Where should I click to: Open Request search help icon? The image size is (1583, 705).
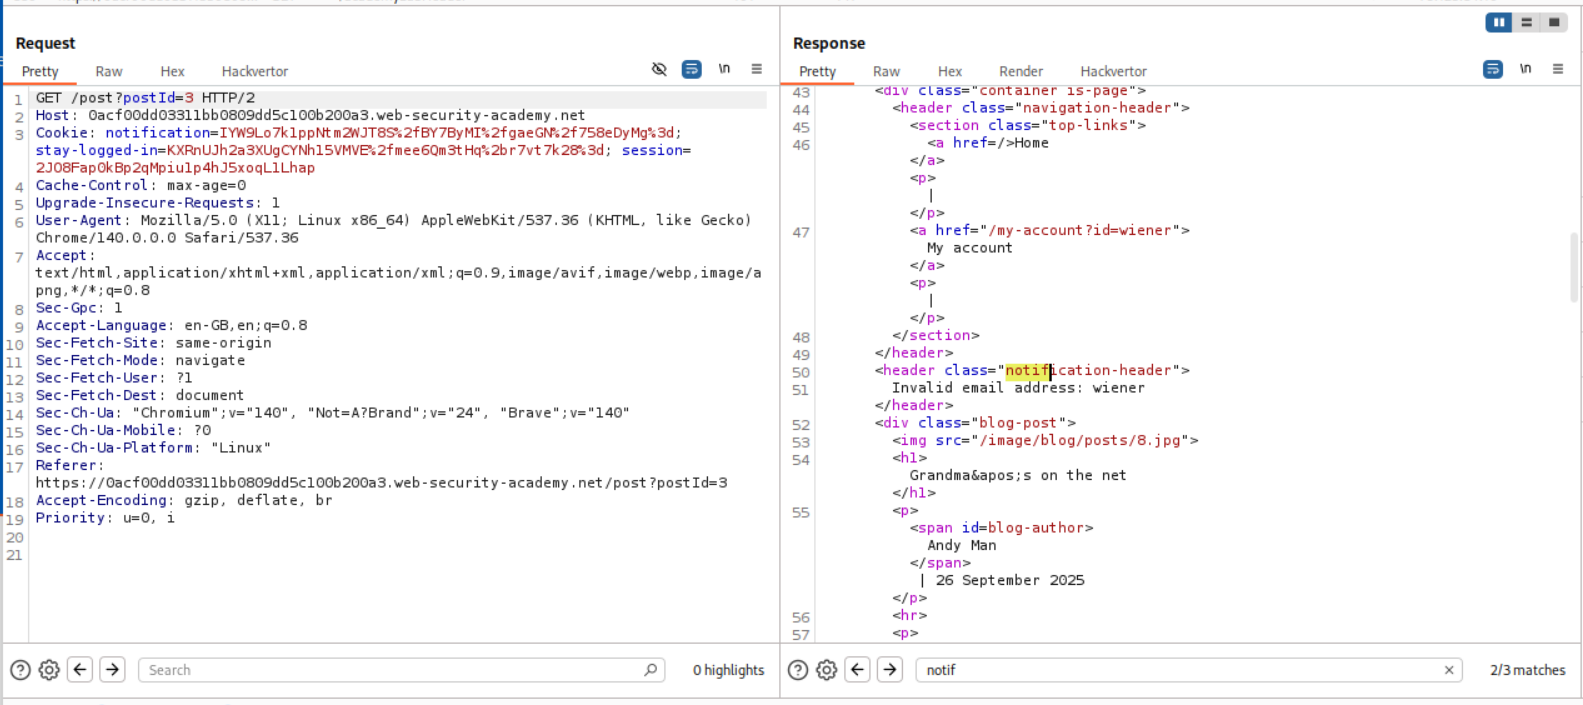20,670
